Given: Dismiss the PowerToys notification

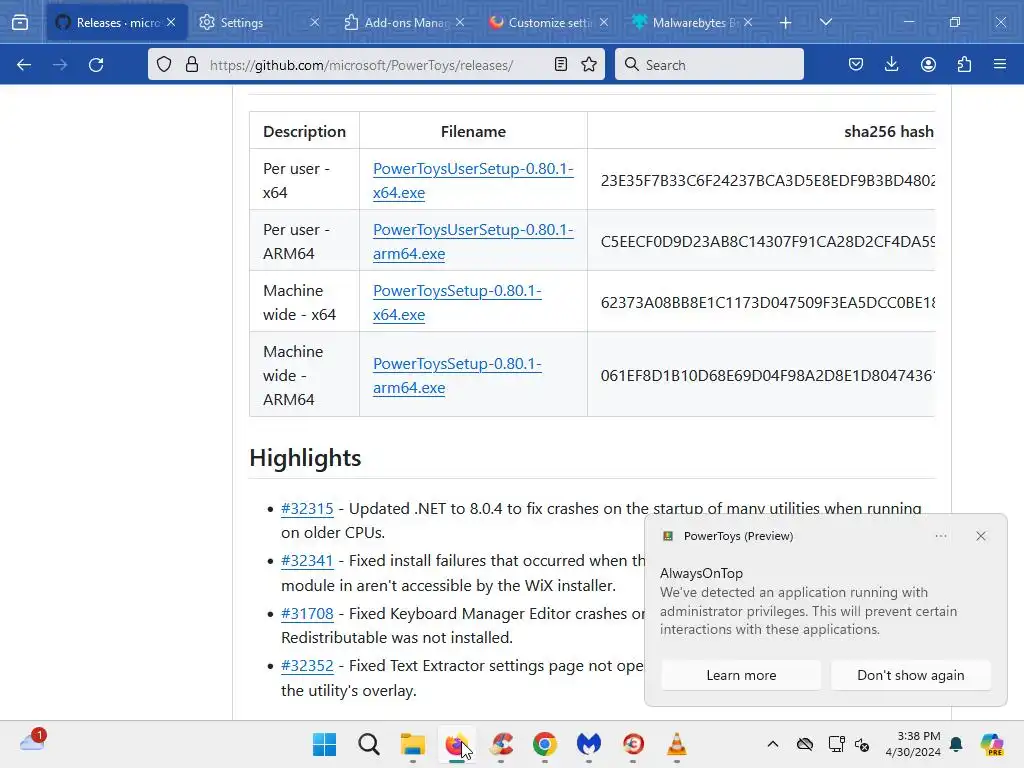Looking at the screenshot, I should pyautogui.click(x=981, y=536).
